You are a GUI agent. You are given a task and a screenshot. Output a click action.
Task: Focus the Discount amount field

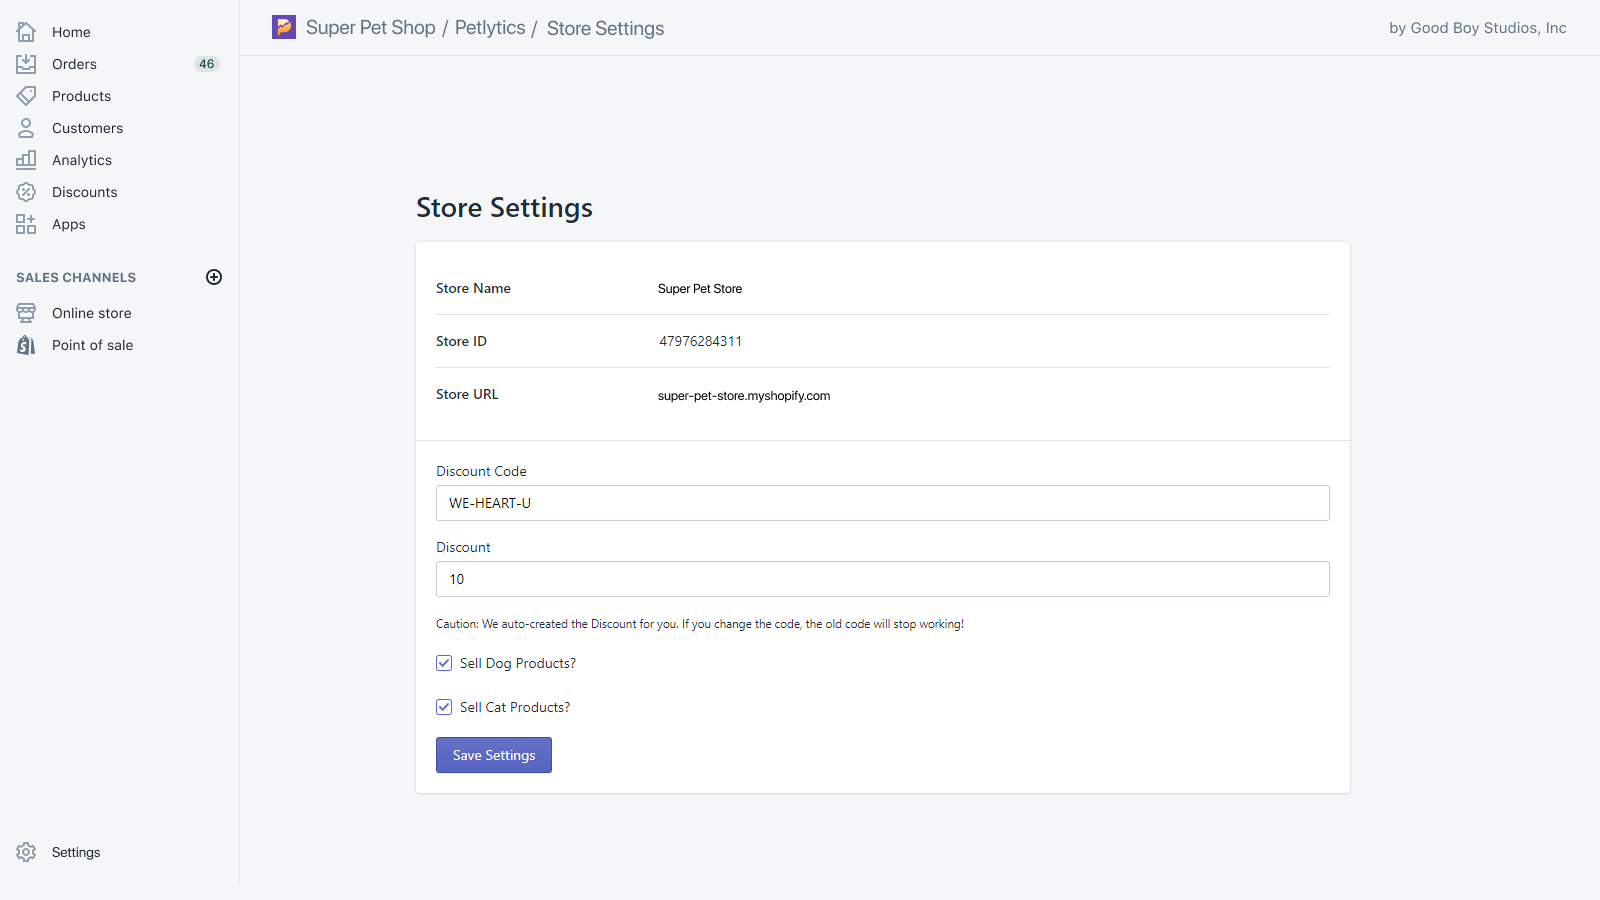882,579
